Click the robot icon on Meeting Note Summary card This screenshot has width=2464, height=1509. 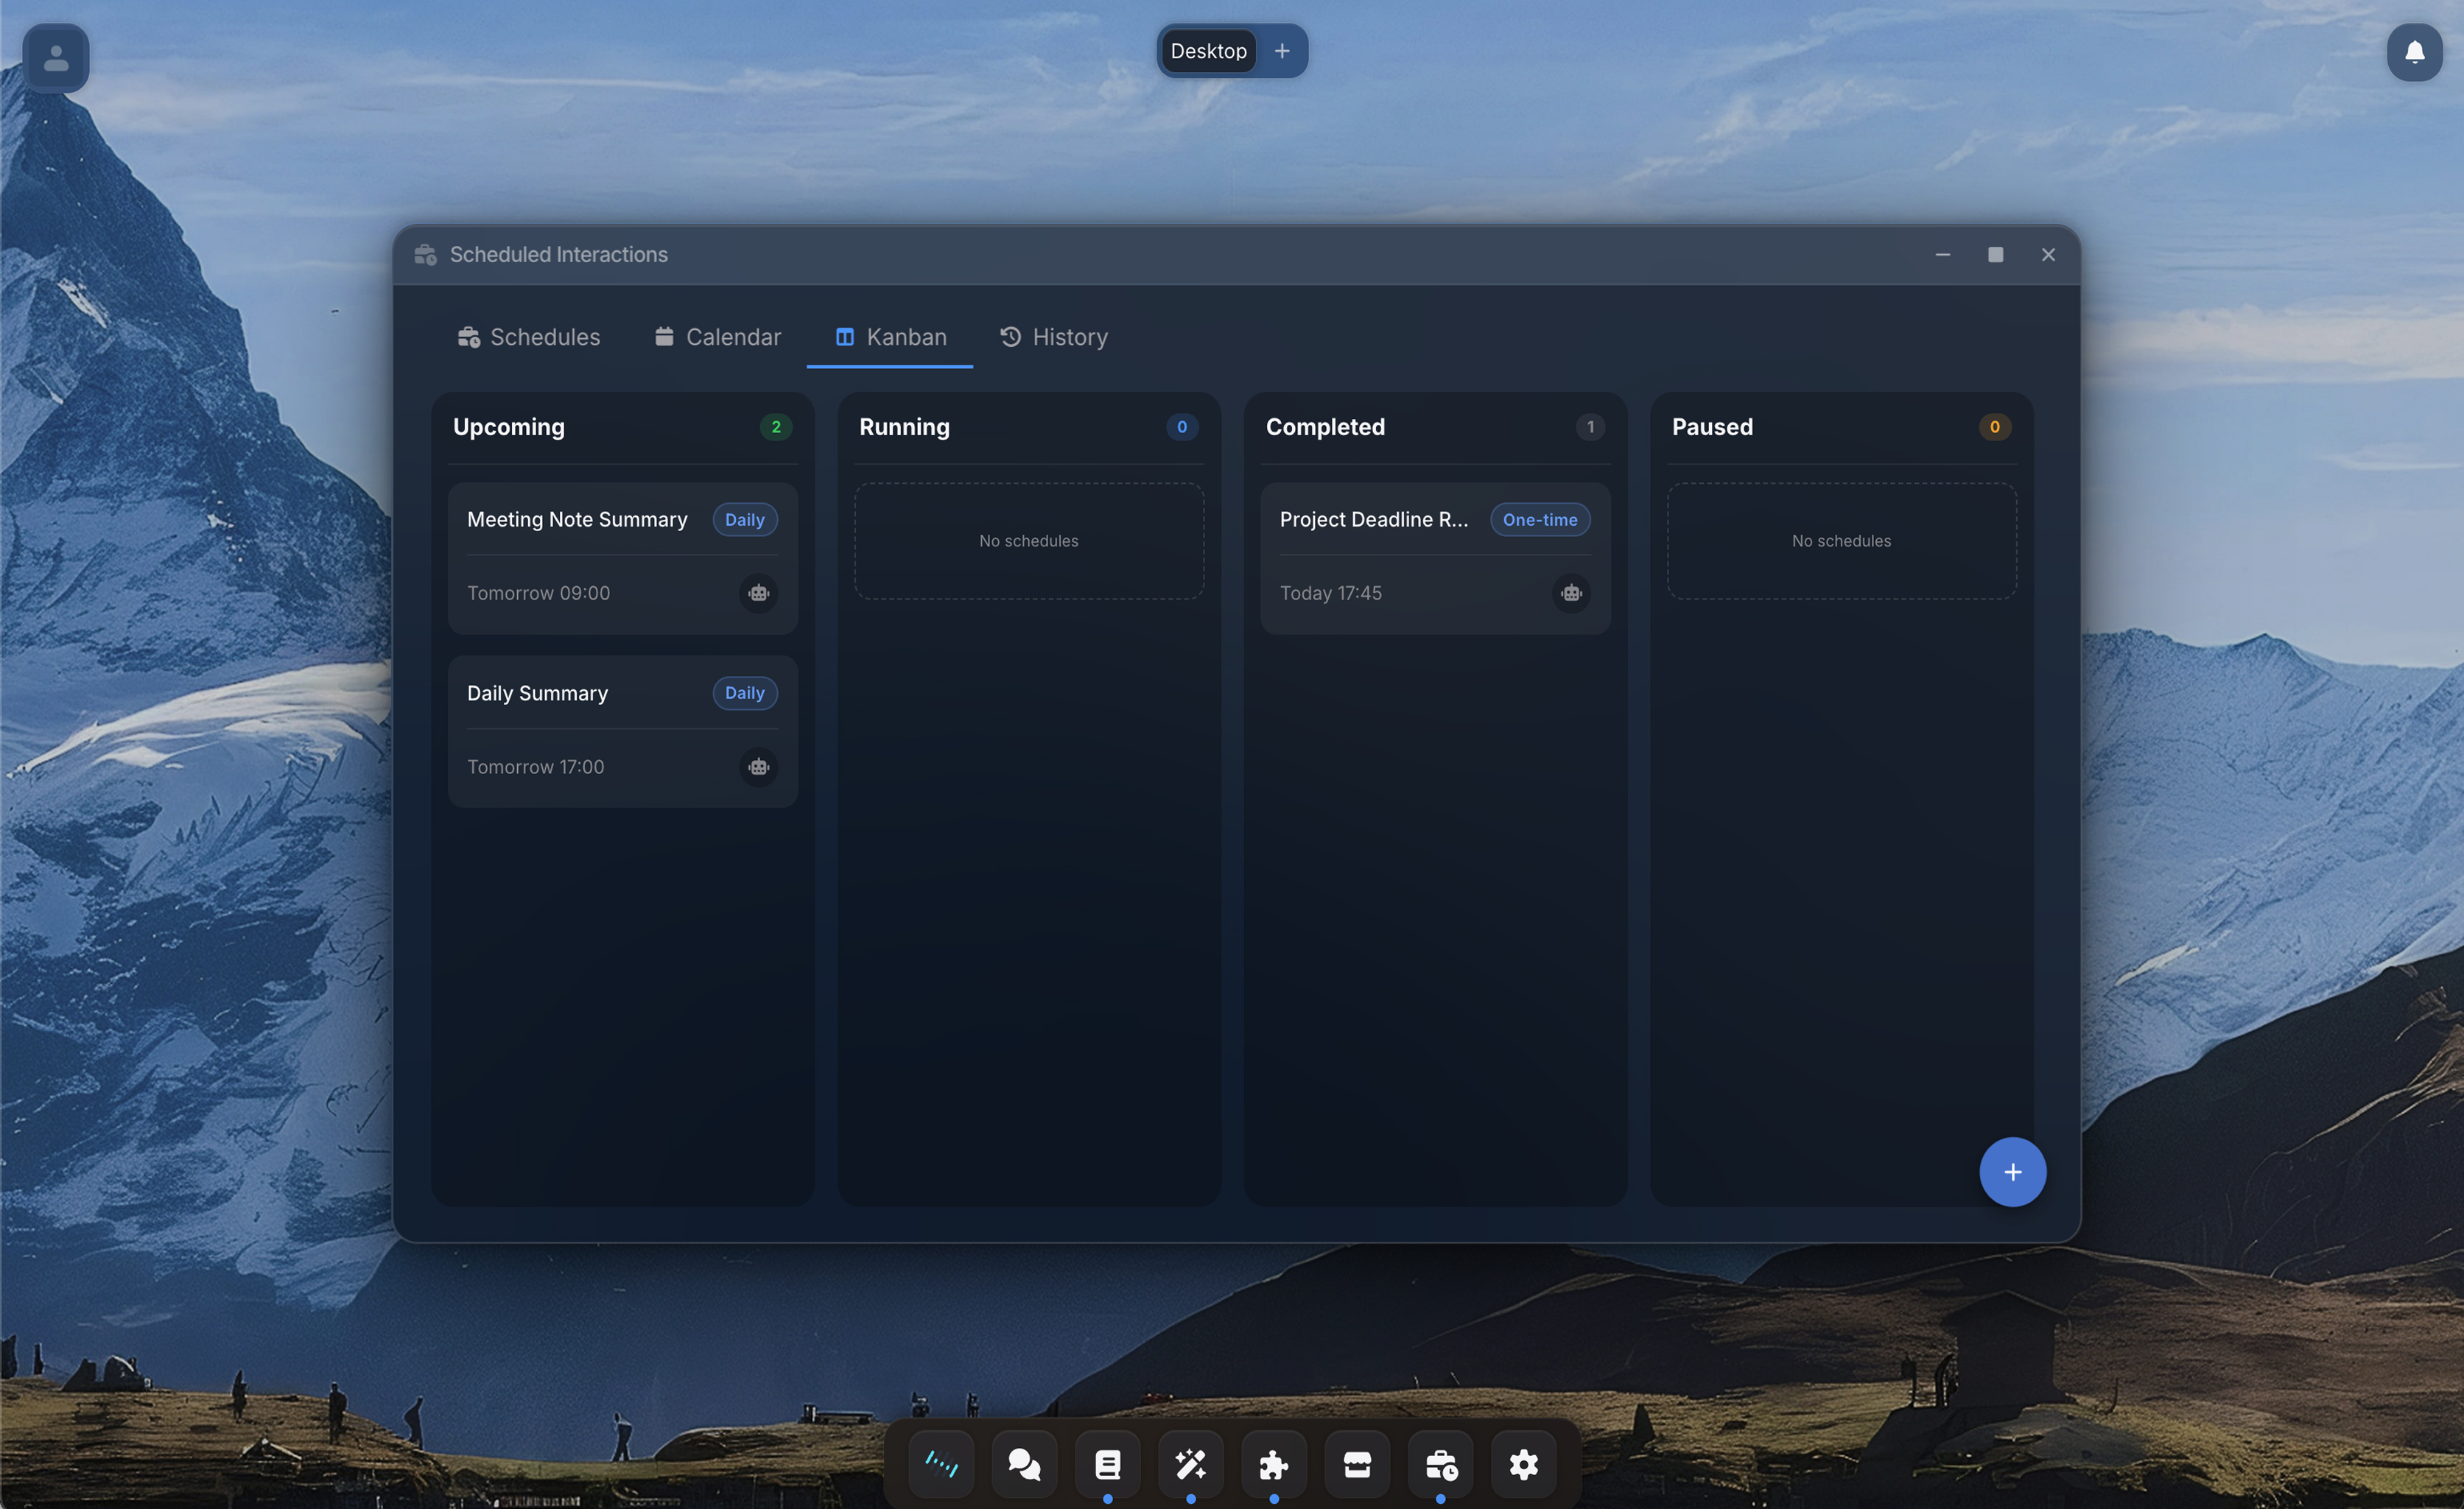tap(758, 593)
